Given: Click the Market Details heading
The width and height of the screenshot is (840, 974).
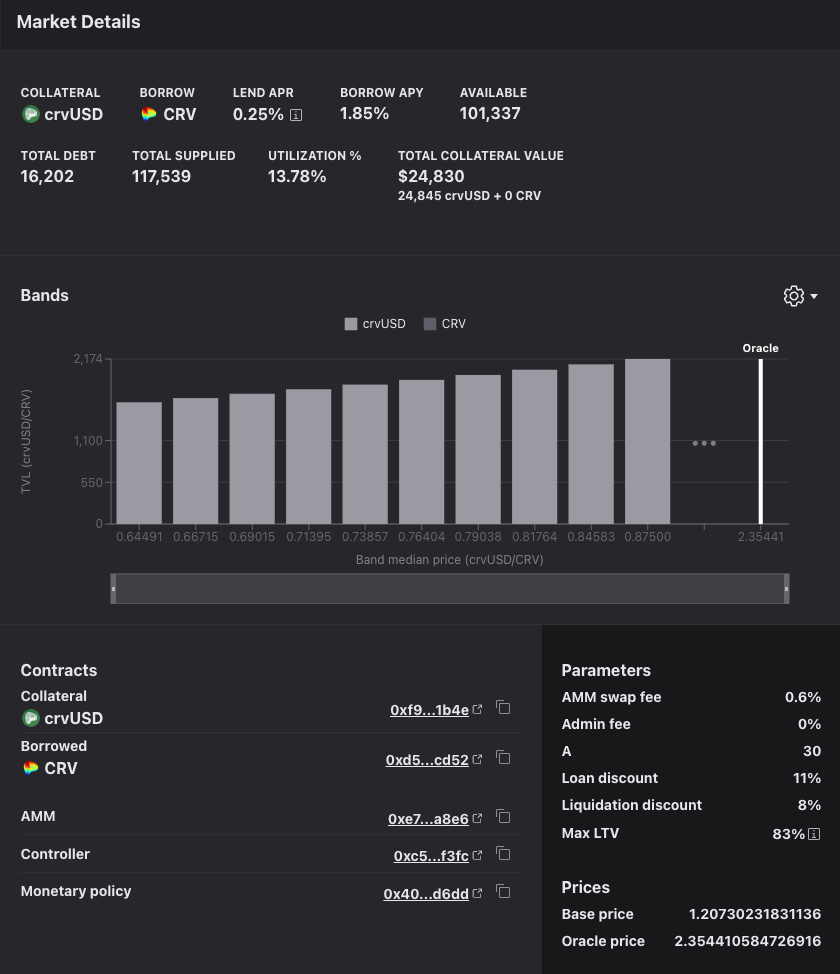Looking at the screenshot, I should [x=78, y=22].
